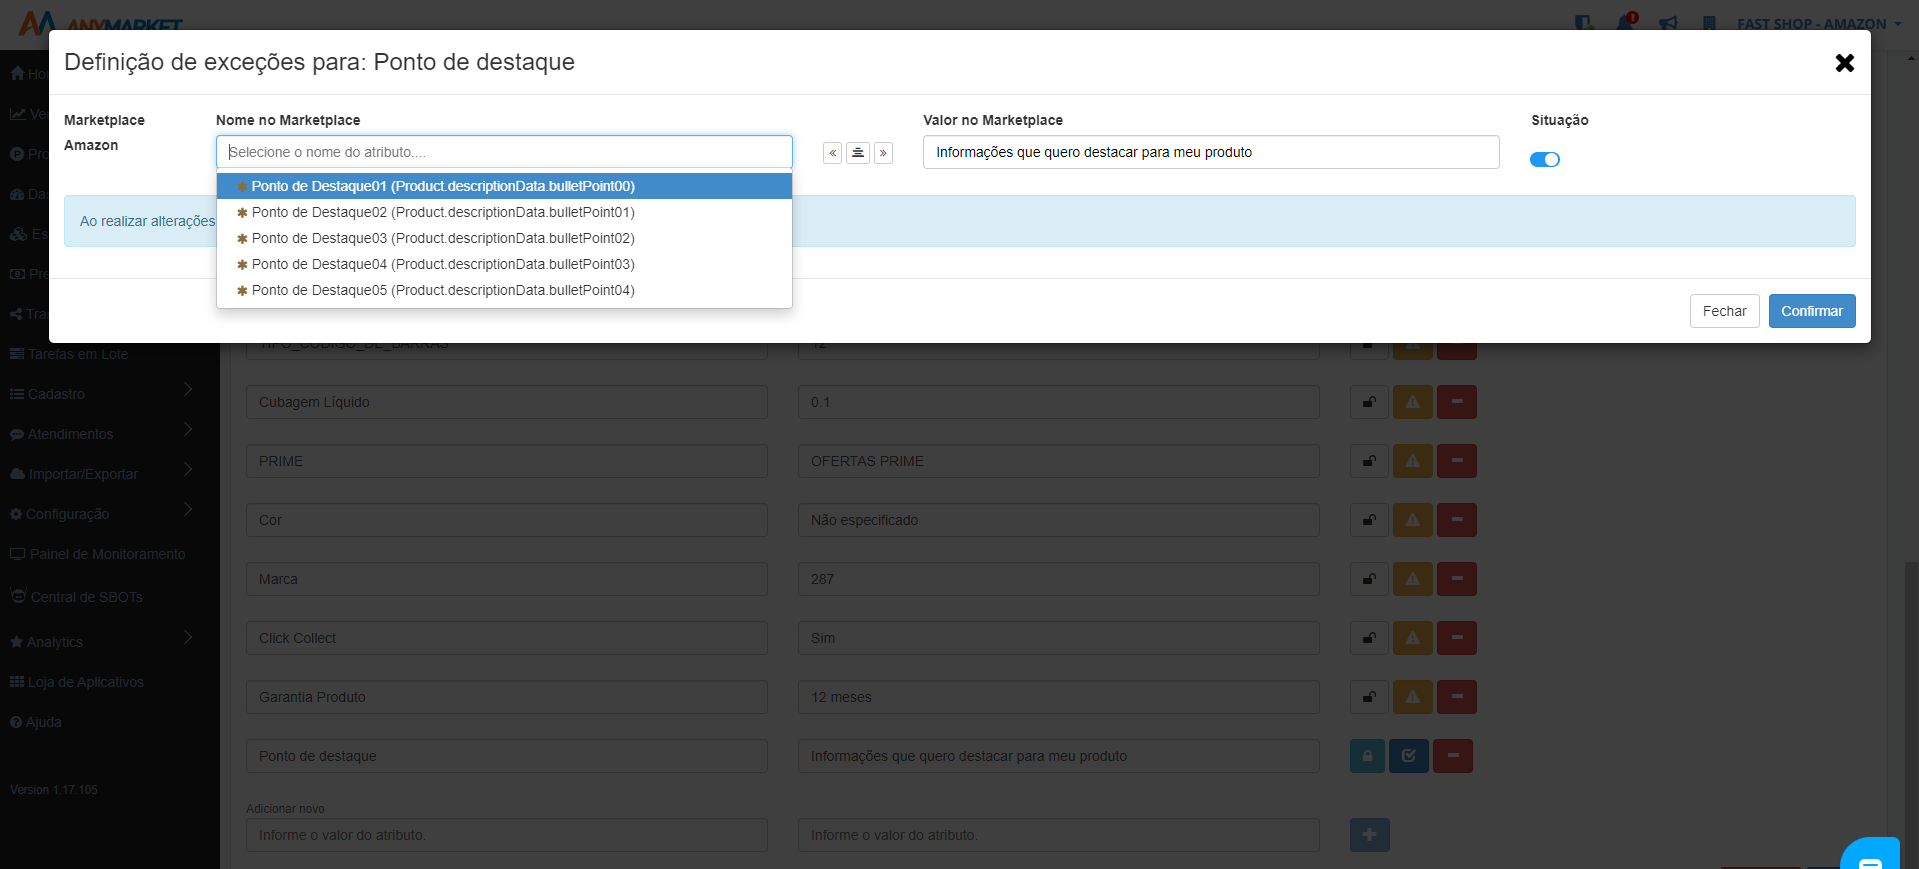Remove the Cubagem Líquido attribute

click(1457, 402)
